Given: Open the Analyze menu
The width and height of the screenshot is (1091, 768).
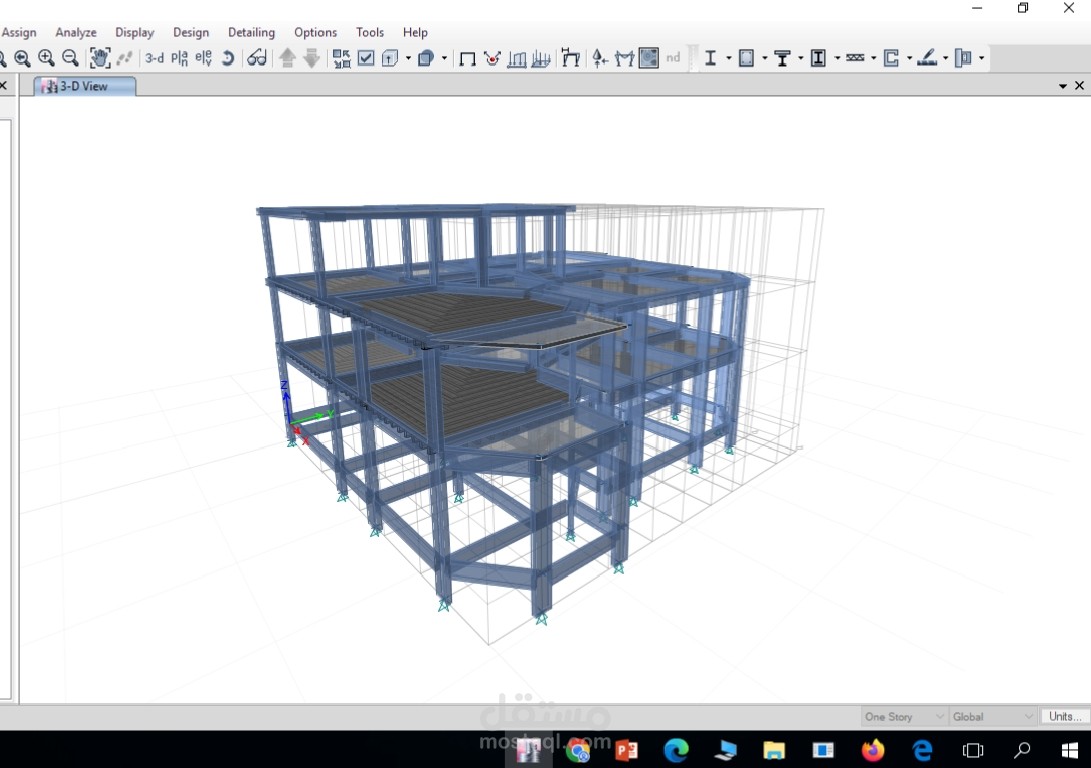Looking at the screenshot, I should tap(76, 32).
